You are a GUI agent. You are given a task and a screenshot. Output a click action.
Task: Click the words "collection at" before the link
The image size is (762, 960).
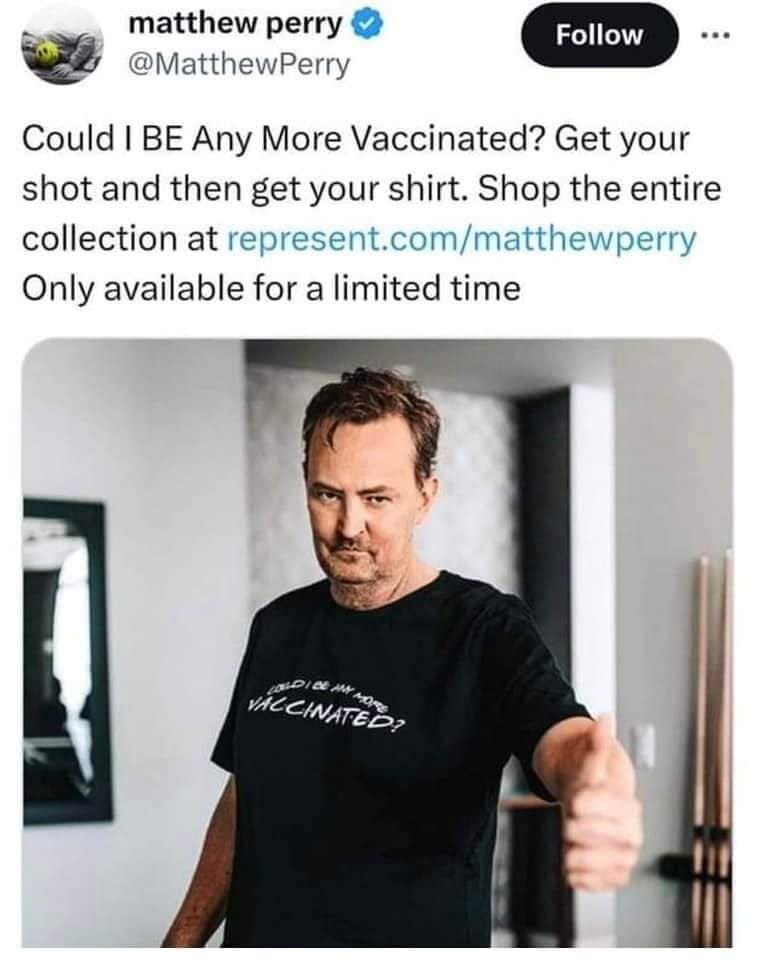point(120,238)
